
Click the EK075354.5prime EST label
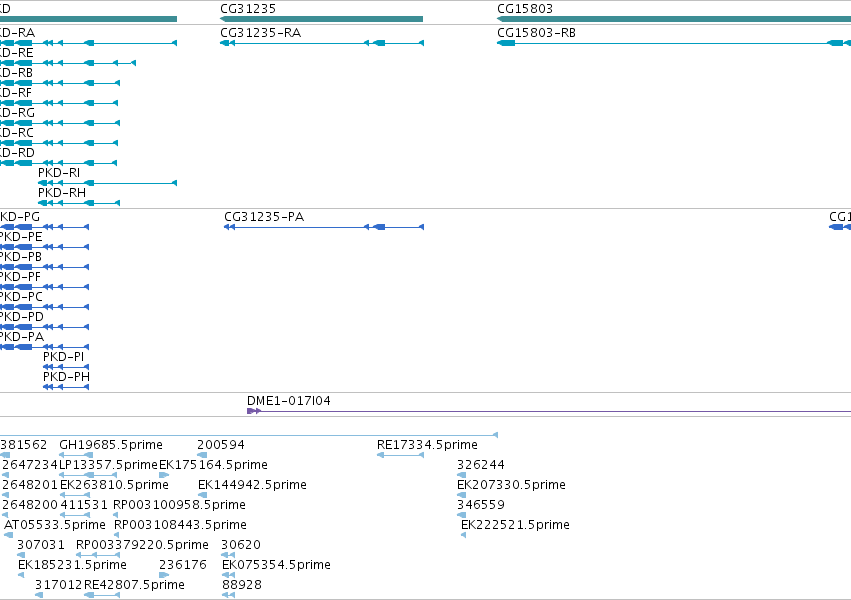coord(276,565)
